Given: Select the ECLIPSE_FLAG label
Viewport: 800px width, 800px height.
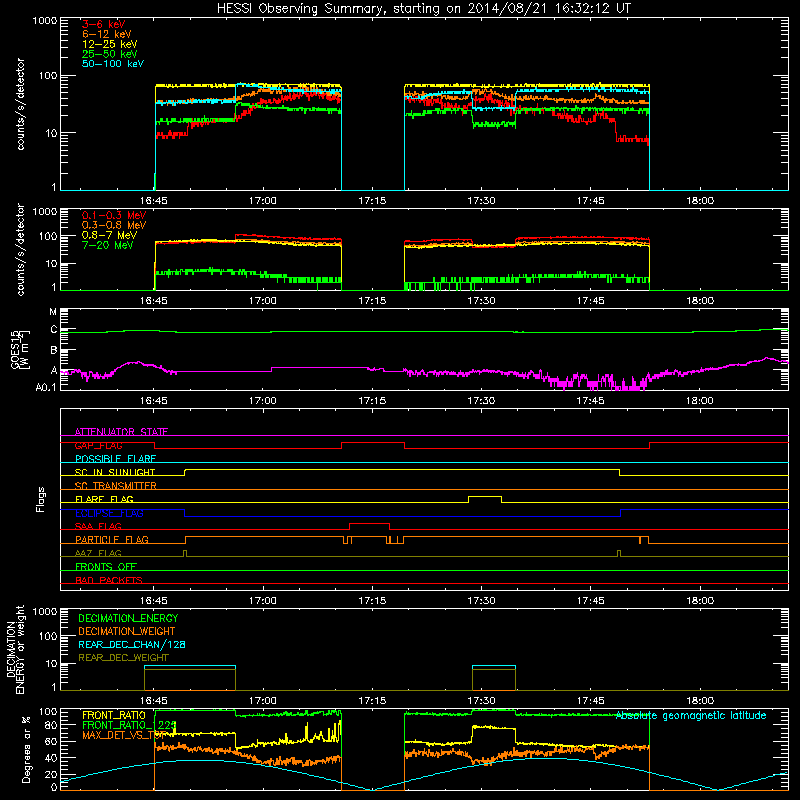Looking at the screenshot, I should (109, 513).
